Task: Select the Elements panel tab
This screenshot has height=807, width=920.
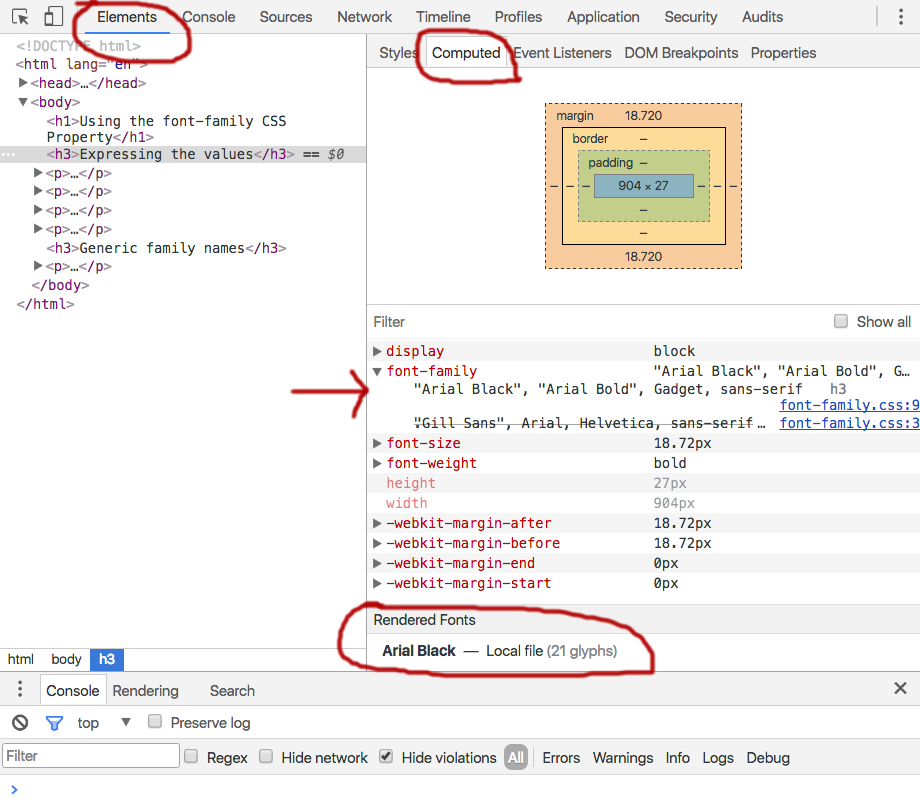Action: (x=127, y=17)
